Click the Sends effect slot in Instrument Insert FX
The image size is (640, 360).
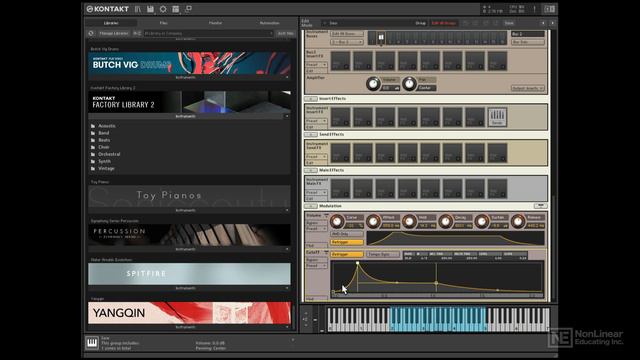tap(497, 117)
